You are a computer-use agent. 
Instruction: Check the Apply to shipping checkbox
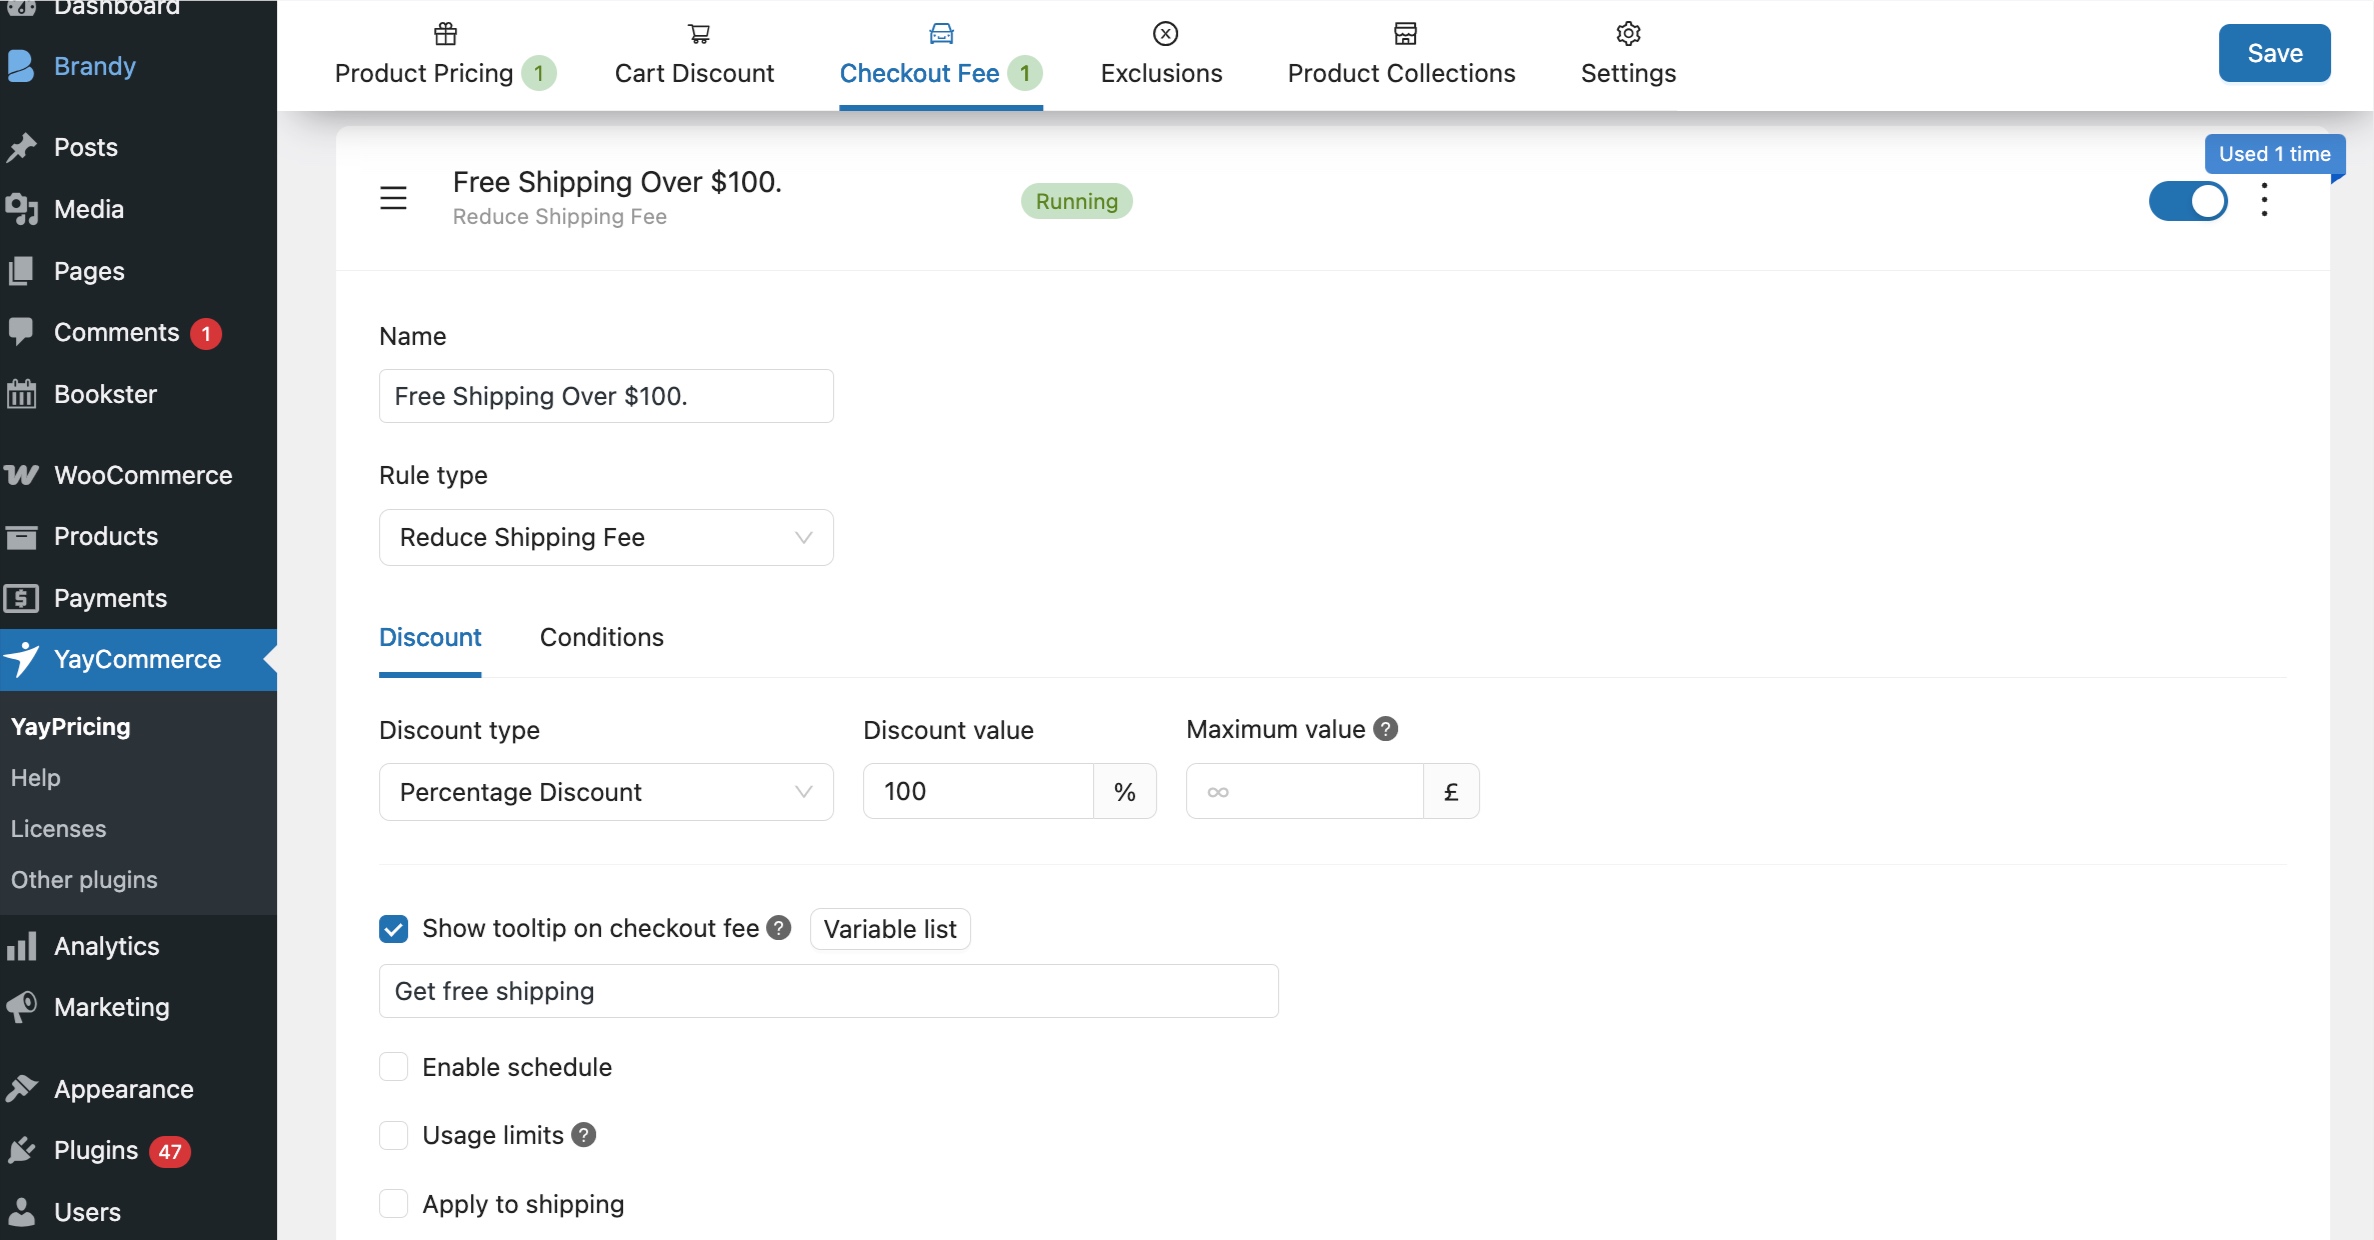(393, 1204)
